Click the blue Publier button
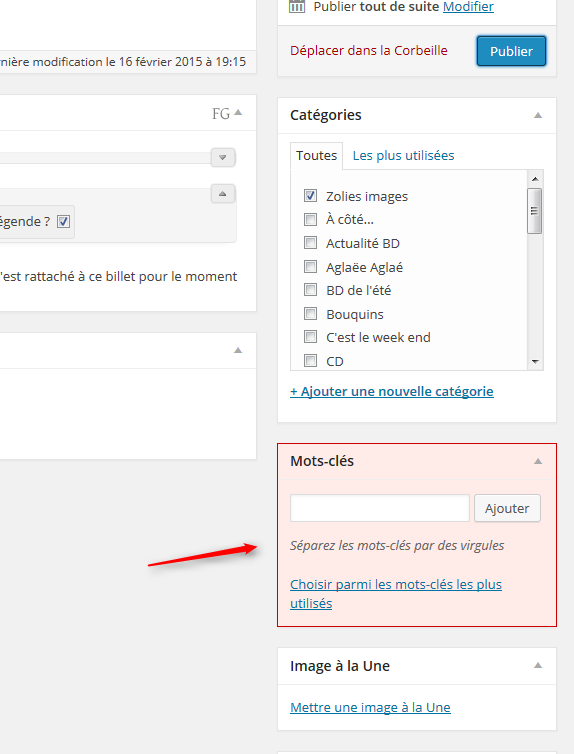This screenshot has width=574, height=754. pos(512,51)
